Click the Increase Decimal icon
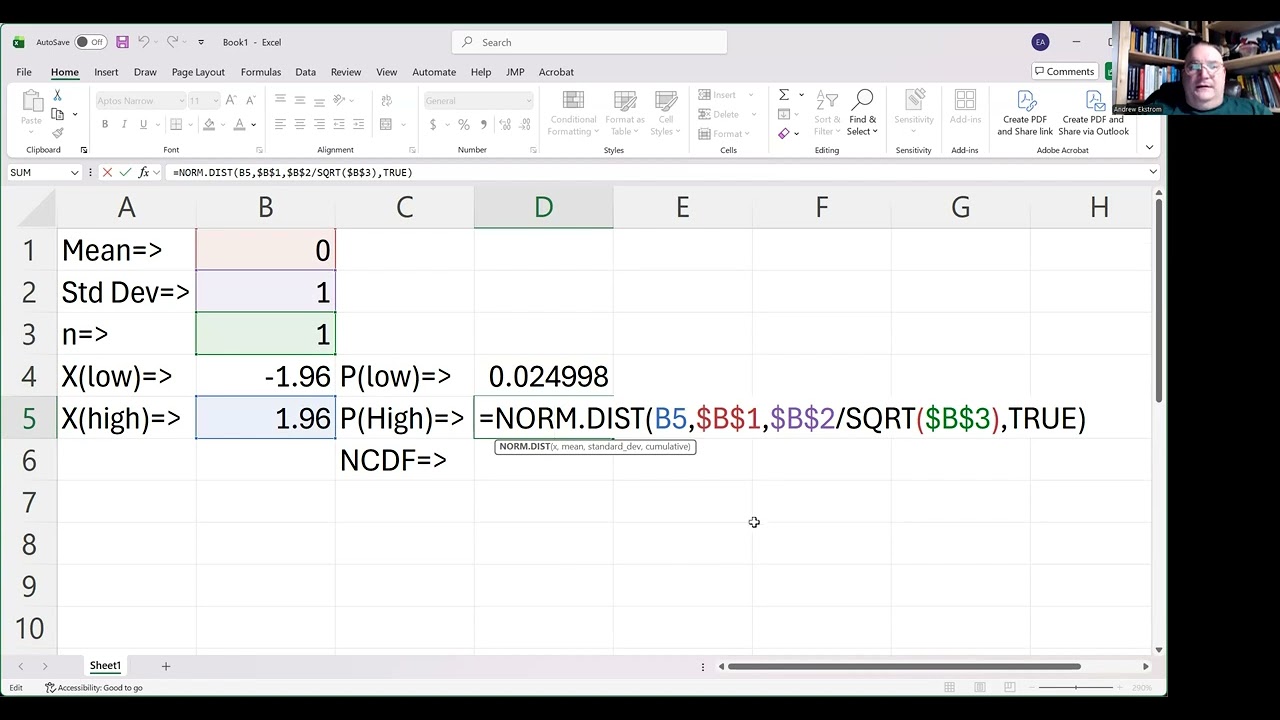The height and width of the screenshot is (720, 1280). (x=504, y=124)
